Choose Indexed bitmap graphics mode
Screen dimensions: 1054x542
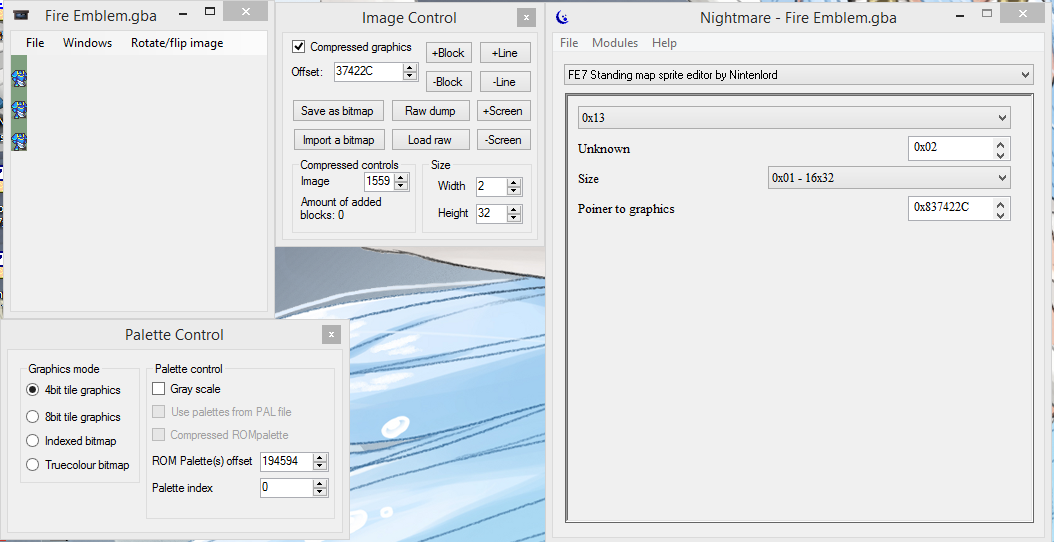[32, 441]
